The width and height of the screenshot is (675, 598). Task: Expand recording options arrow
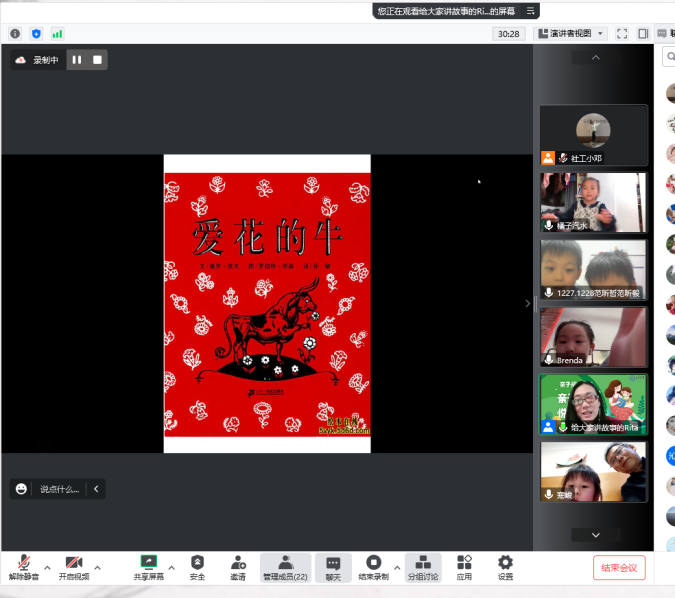click(x=397, y=567)
